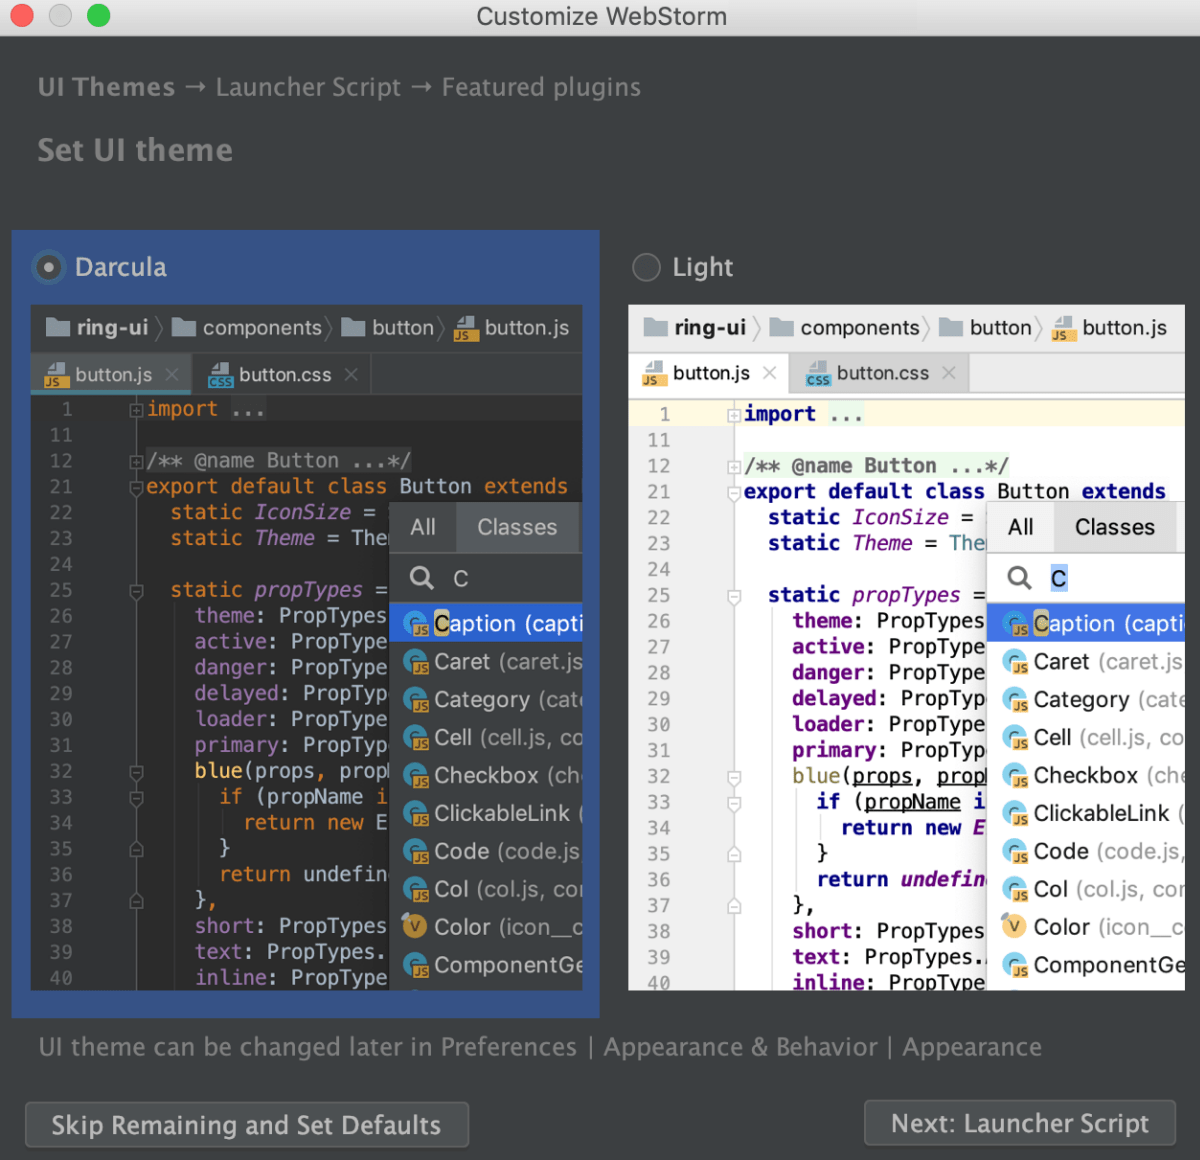
Task: Close button.js tab in Light preview
Action: tap(769, 373)
